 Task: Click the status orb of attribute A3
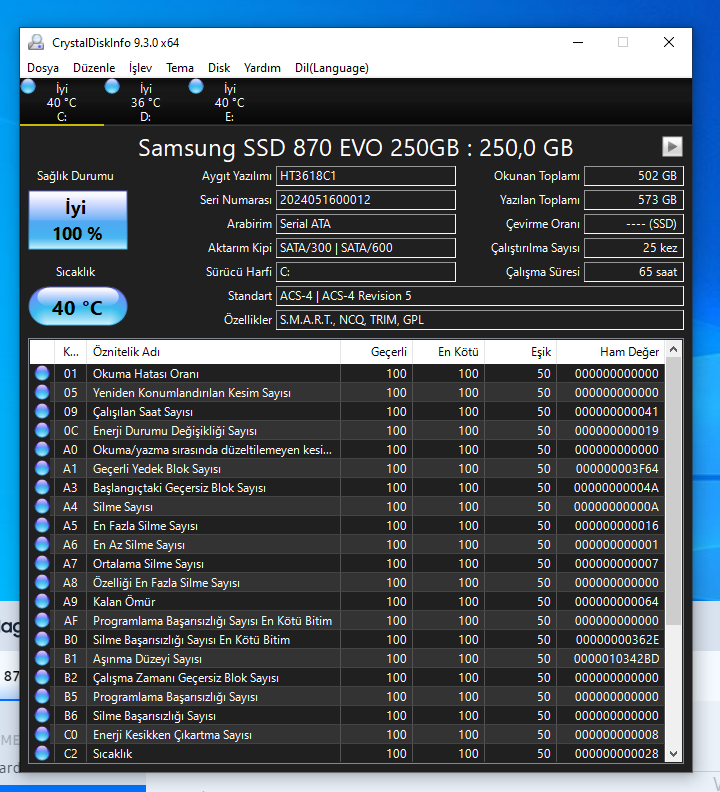42,487
